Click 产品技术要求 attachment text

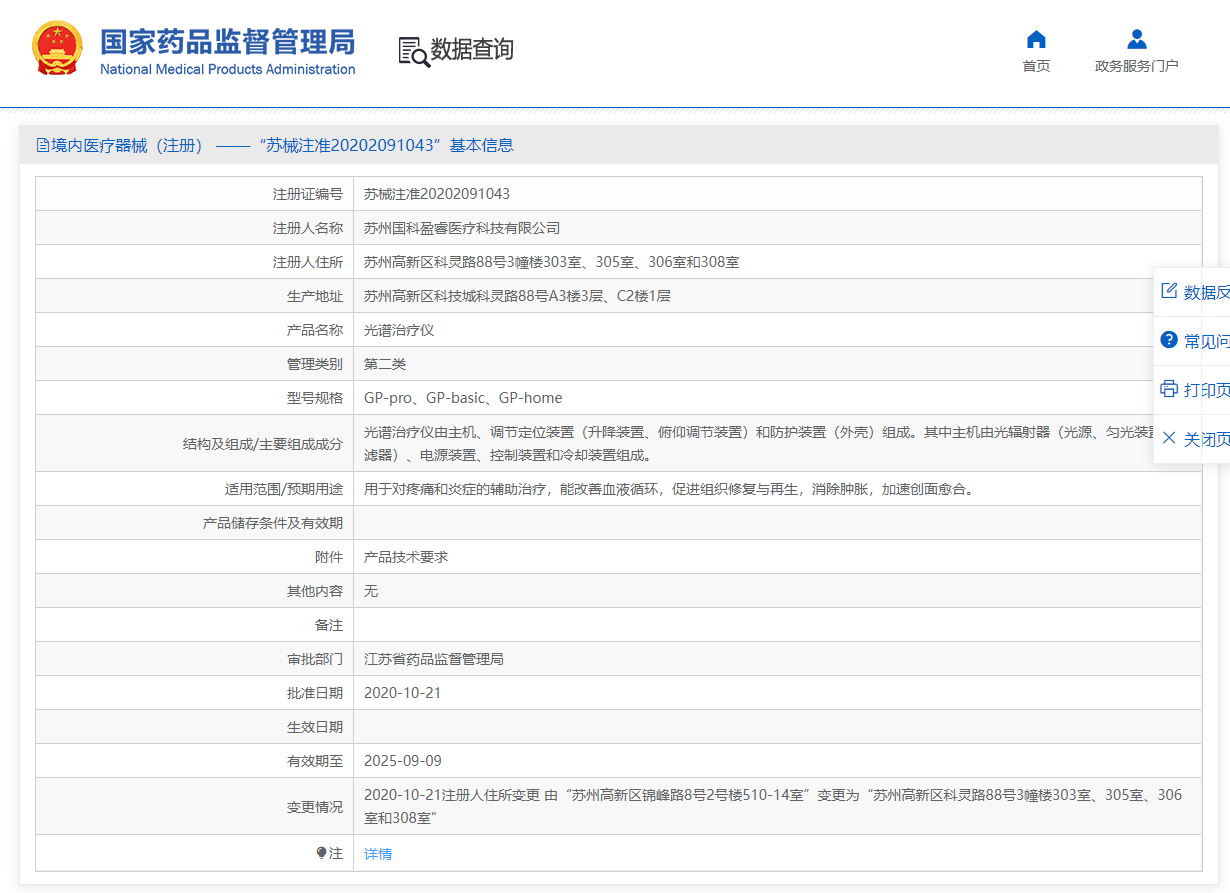tap(406, 557)
